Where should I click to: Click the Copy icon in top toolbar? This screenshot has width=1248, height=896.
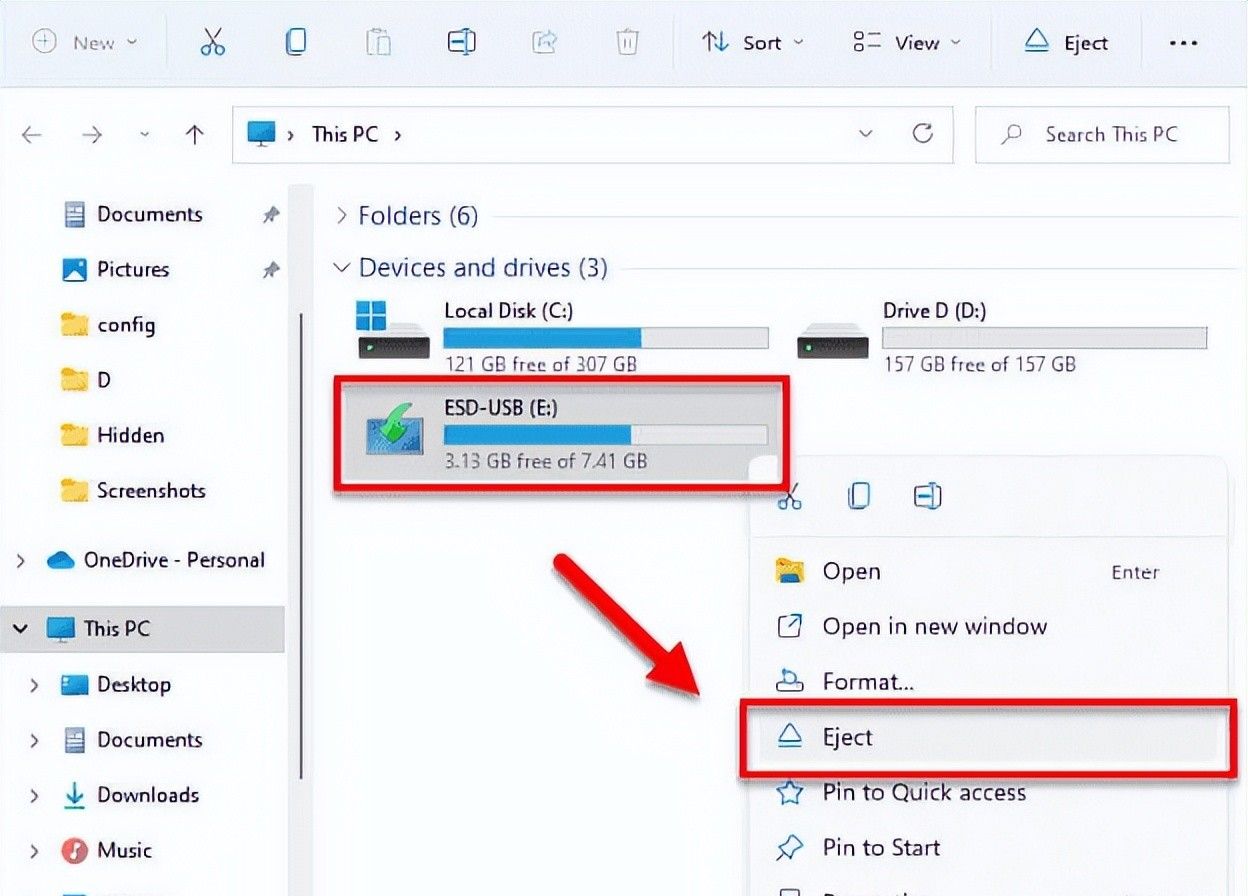click(295, 42)
